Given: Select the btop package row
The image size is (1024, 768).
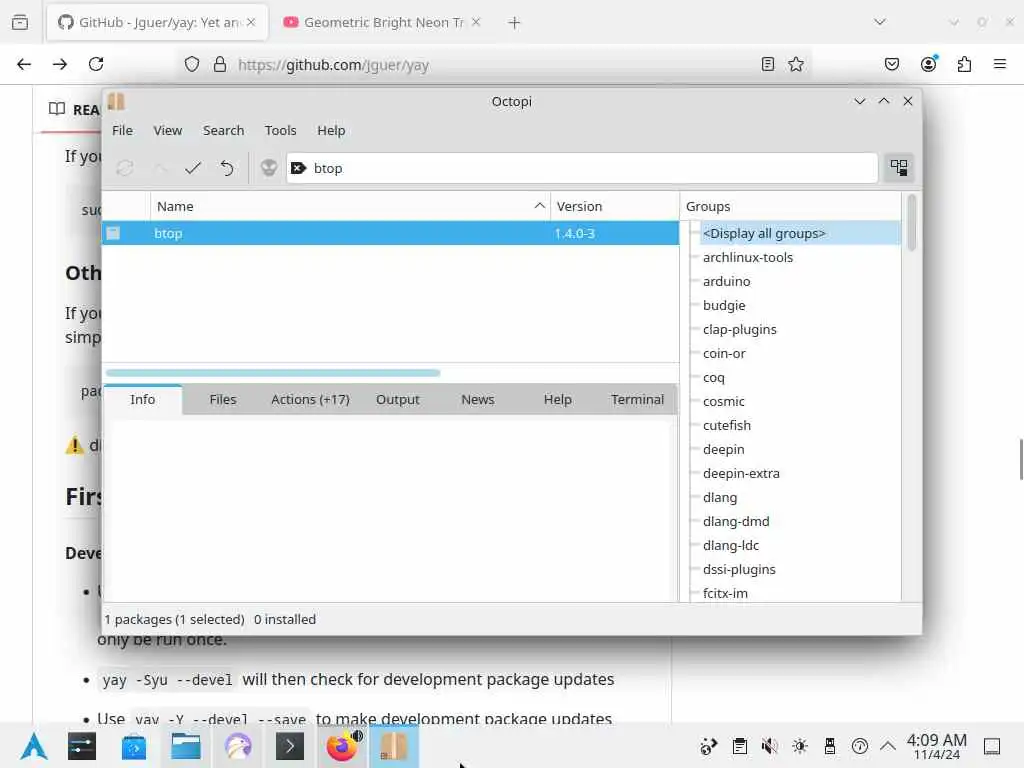Looking at the screenshot, I should pyautogui.click(x=391, y=233).
